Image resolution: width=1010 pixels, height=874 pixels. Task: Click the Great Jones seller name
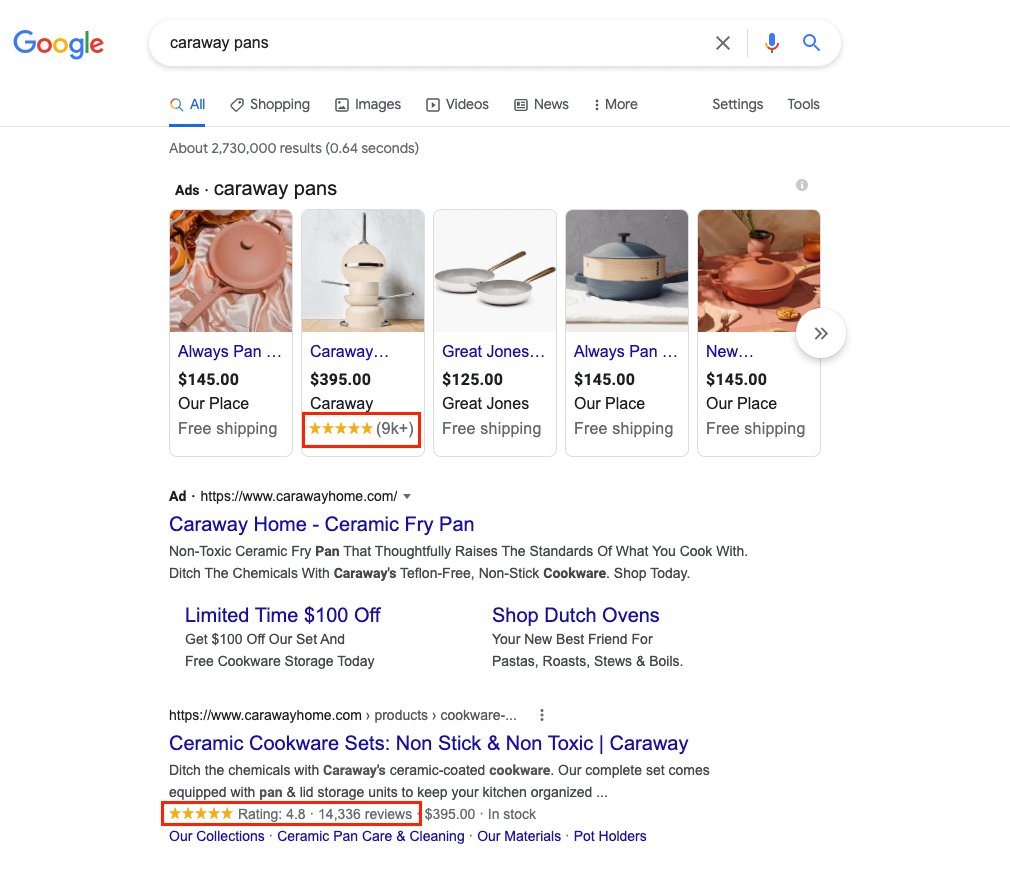485,404
